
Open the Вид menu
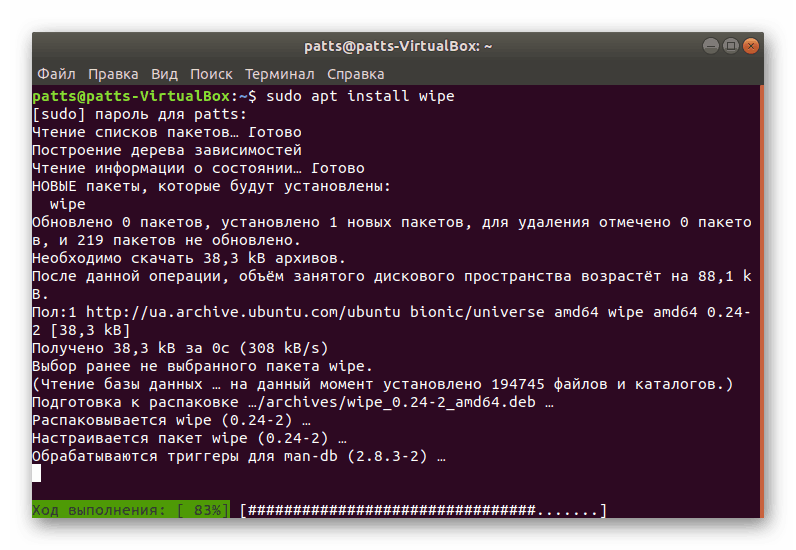point(164,74)
